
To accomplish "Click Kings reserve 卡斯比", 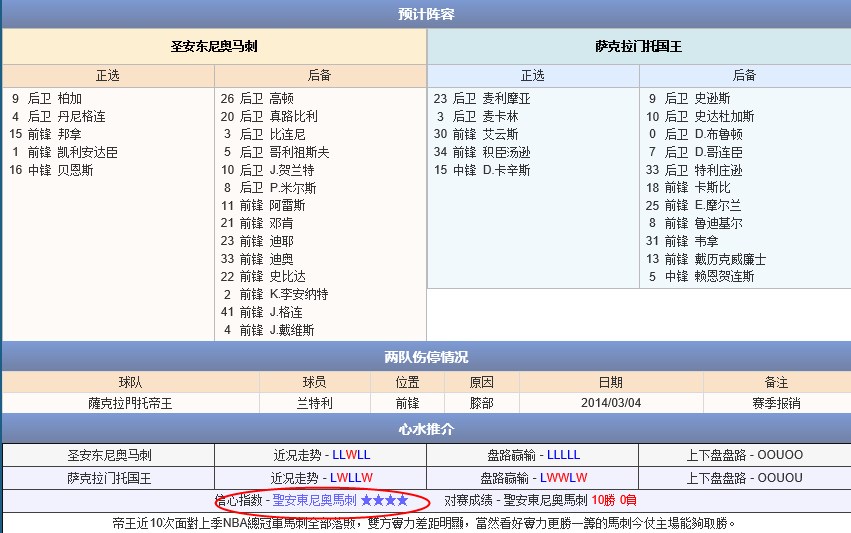I will 713,187.
